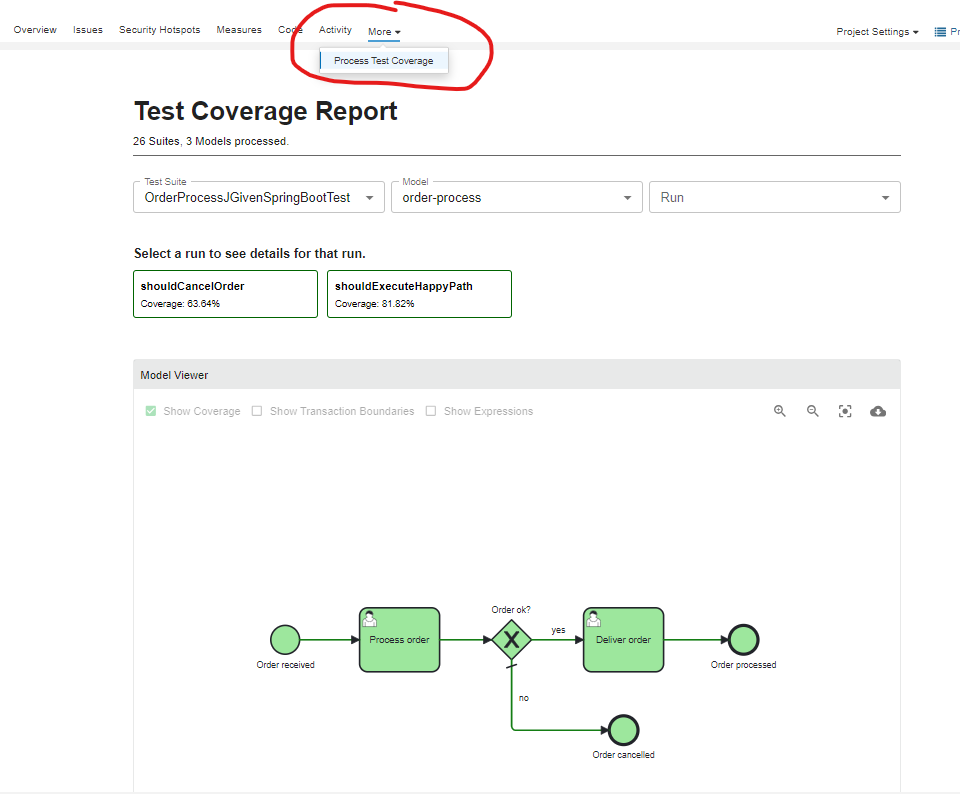Open the More menu

(384, 30)
